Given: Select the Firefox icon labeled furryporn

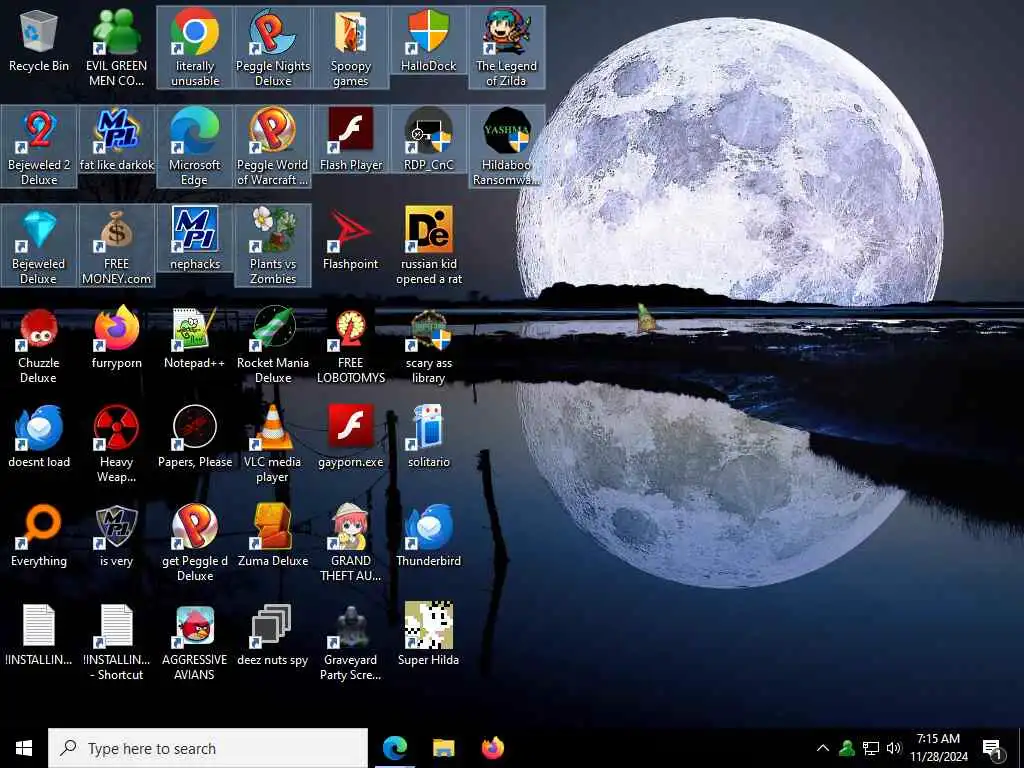Looking at the screenshot, I should tap(116, 337).
